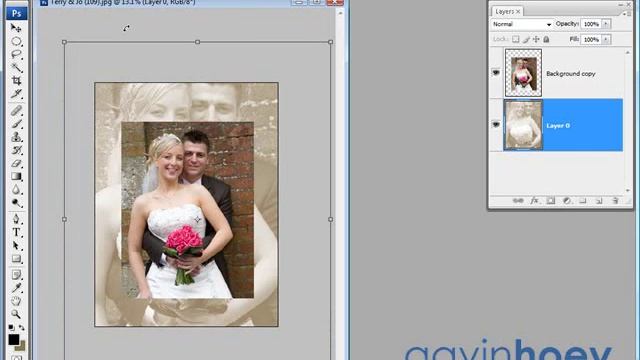Click the Opacity value field
The width and height of the screenshot is (640, 360).
(x=591, y=24)
